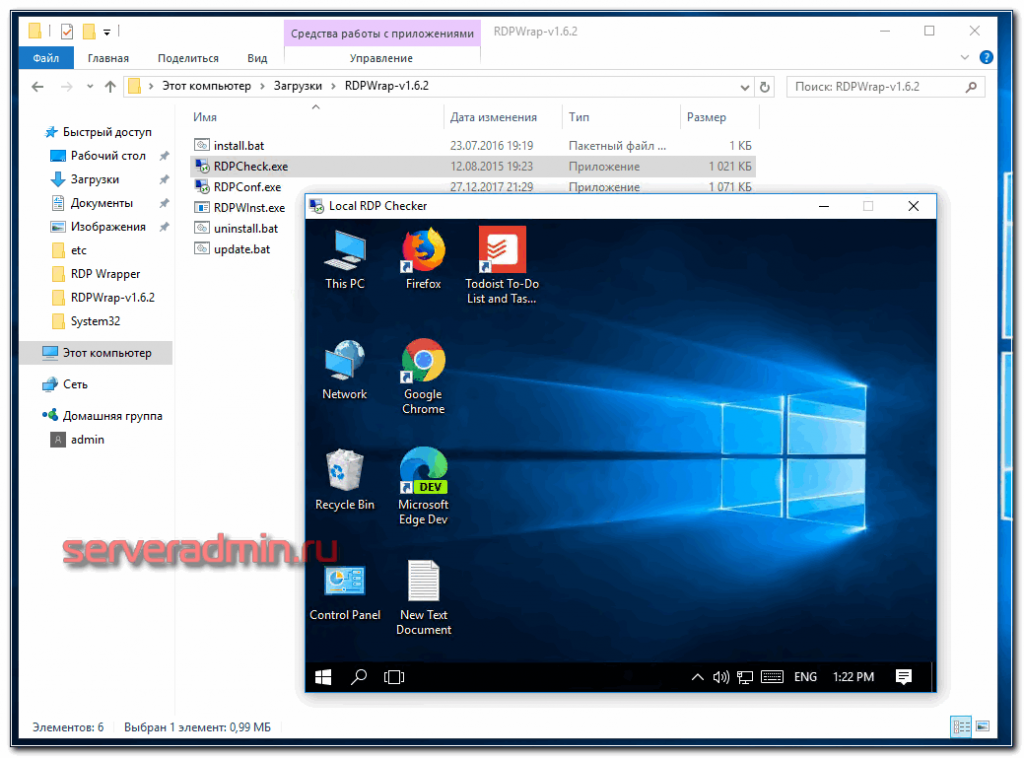Open the Файл menu tab

[x=45, y=59]
